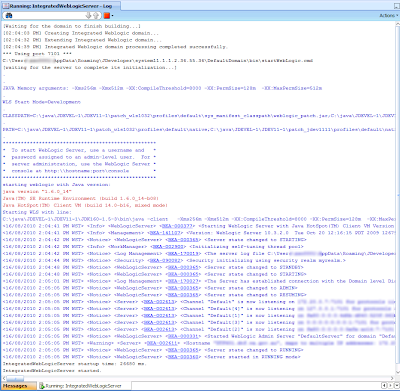
Task: Open BEA-000365 link on the RUNNING row
Action: coord(184,350)
